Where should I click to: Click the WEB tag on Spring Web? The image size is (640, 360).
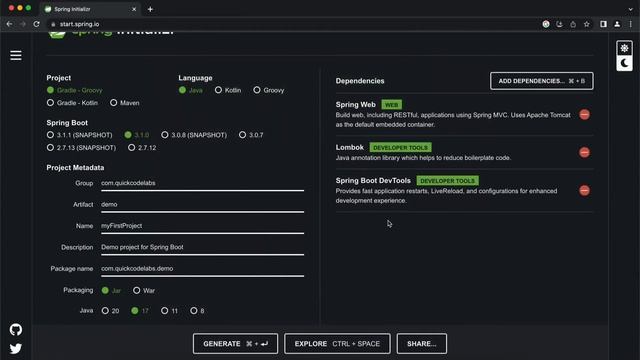391,105
